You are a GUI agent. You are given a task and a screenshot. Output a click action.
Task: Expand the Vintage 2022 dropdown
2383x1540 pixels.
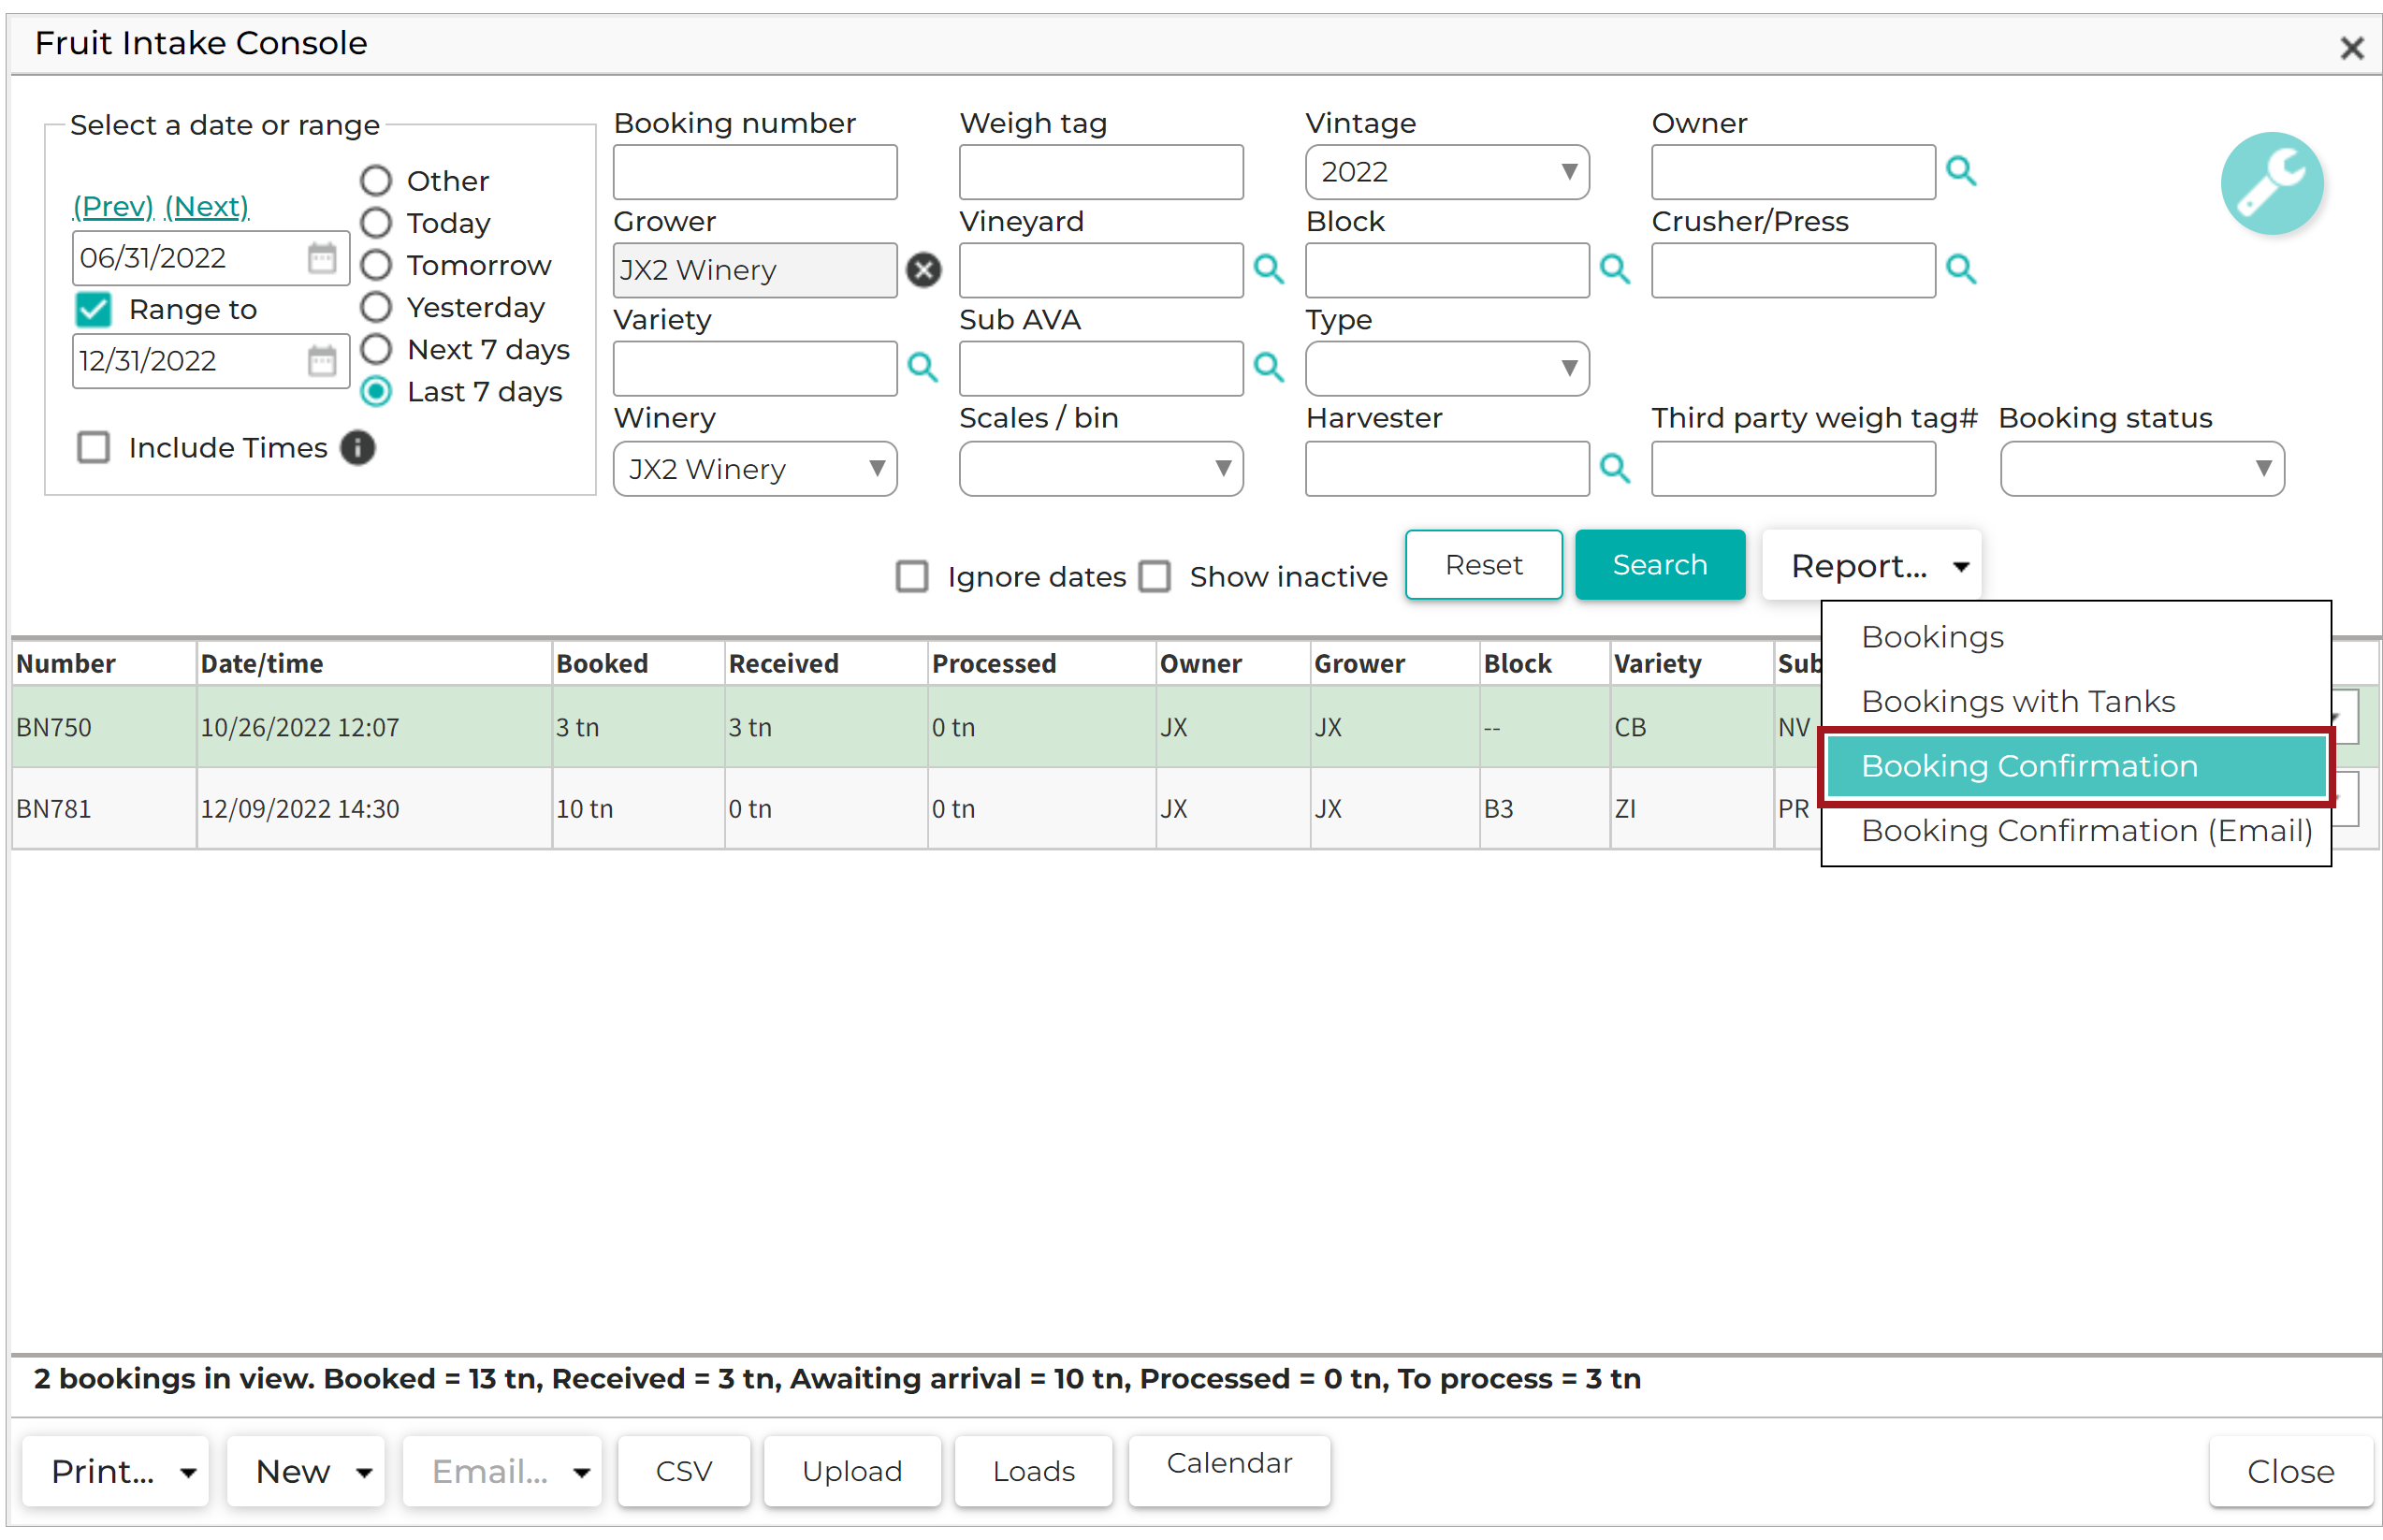[x=1446, y=172]
